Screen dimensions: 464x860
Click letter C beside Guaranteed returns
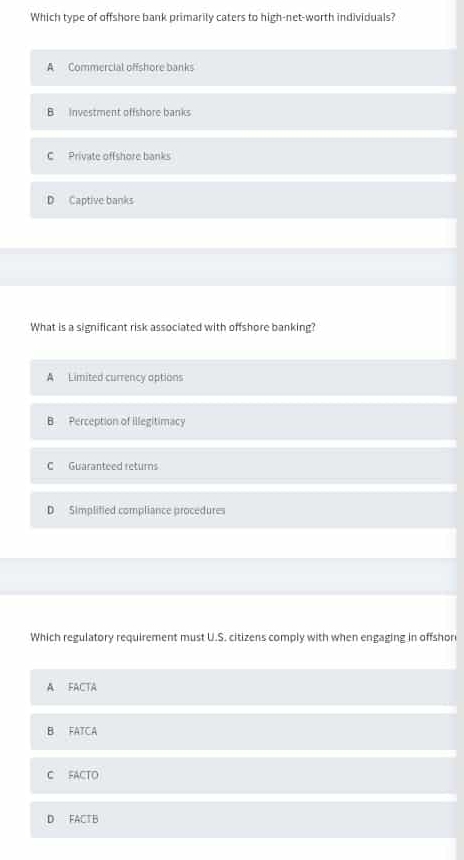tap(50, 466)
